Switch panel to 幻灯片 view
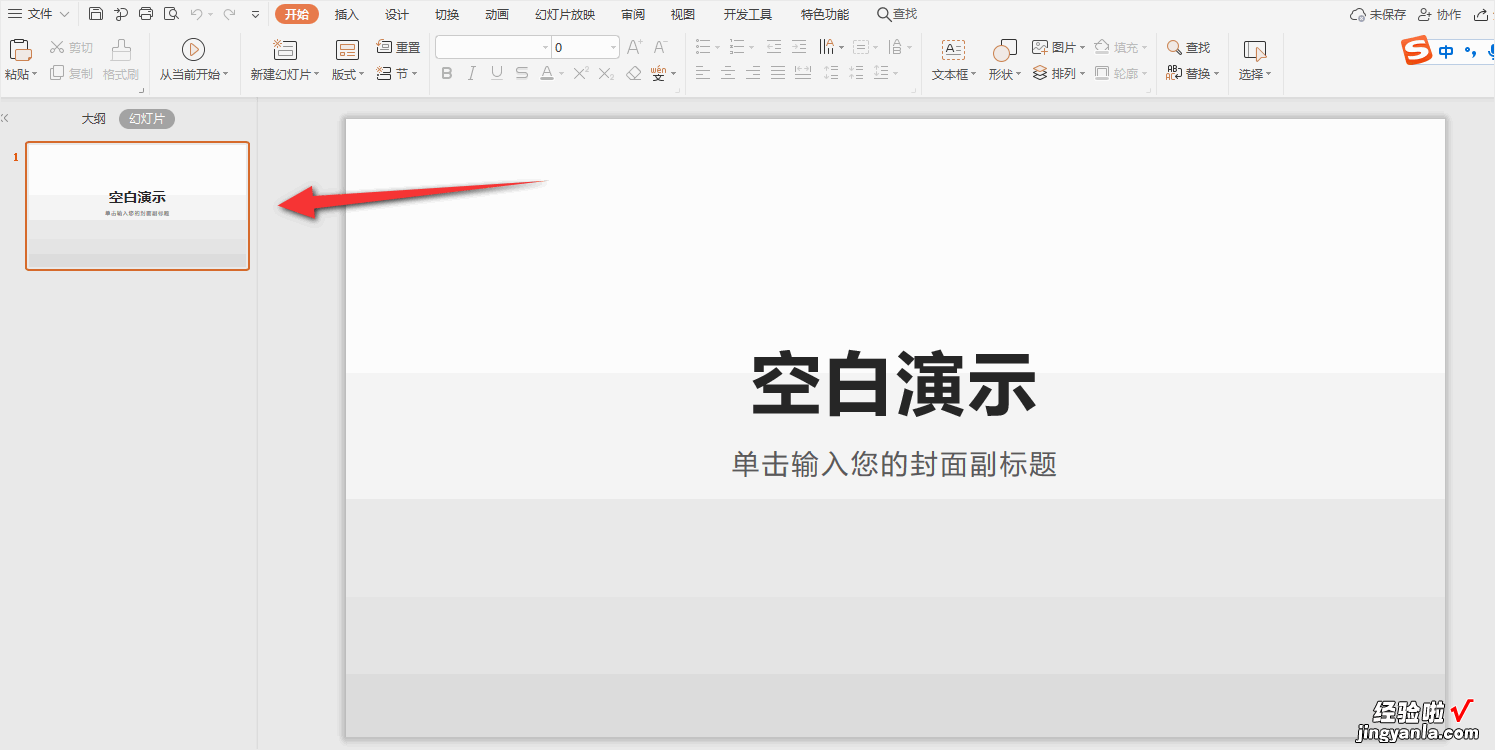The height and width of the screenshot is (750, 1495). (x=147, y=118)
